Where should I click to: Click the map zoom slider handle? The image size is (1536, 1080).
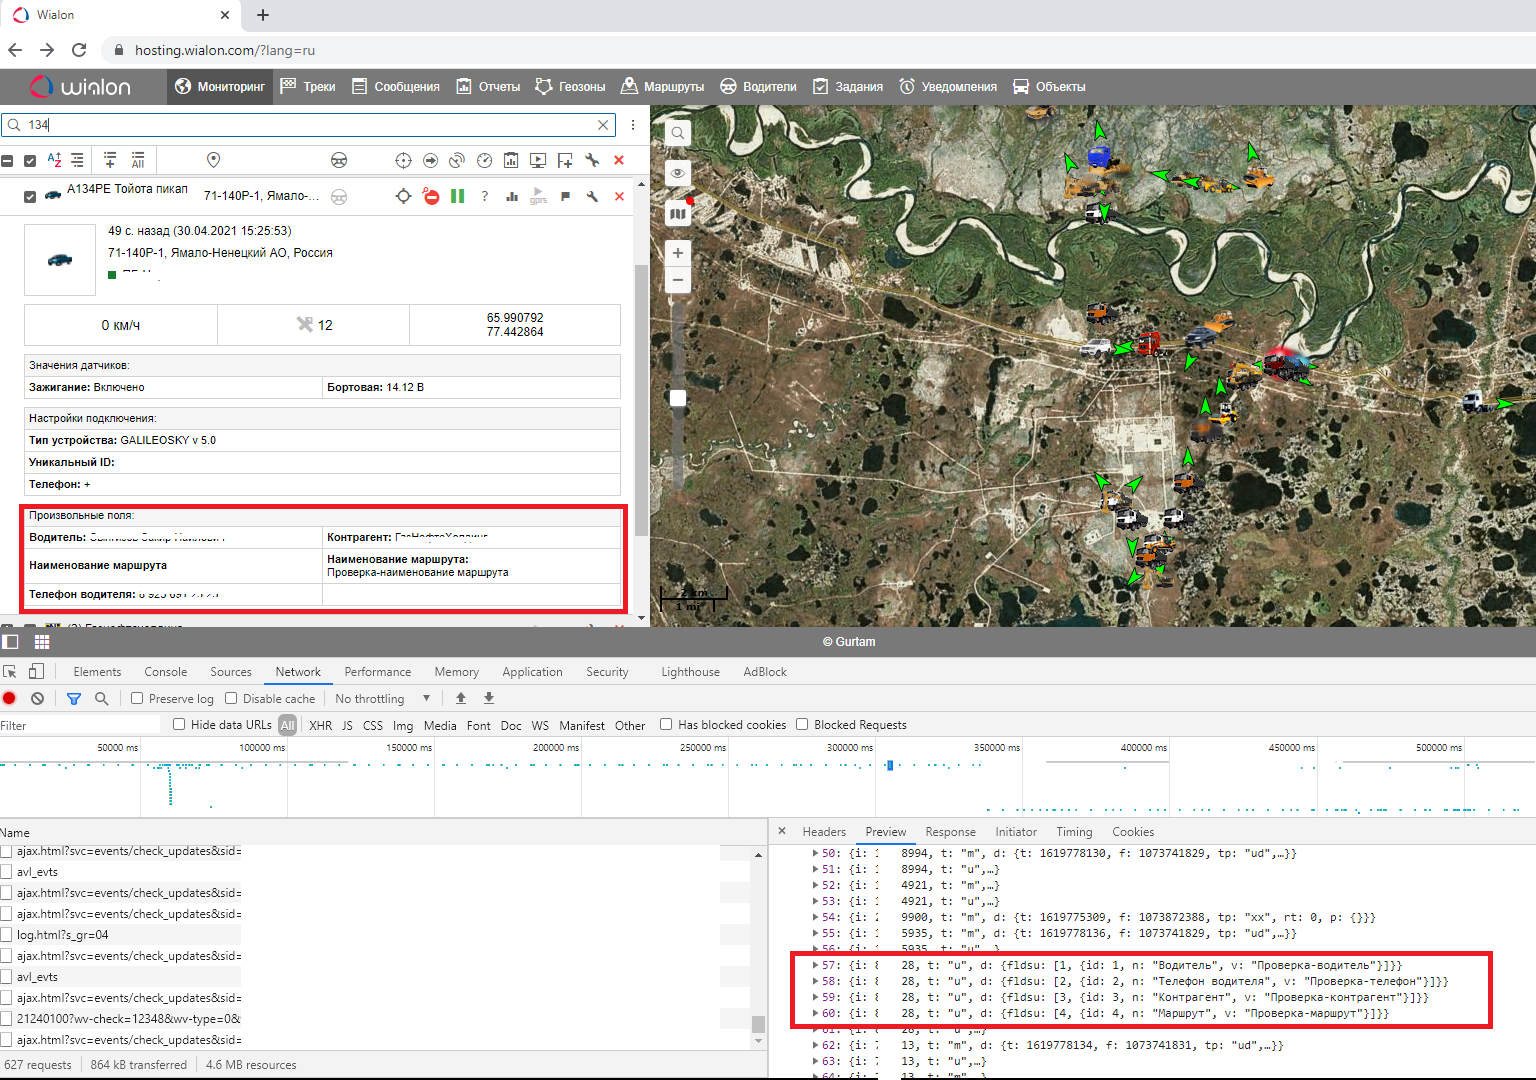678,398
